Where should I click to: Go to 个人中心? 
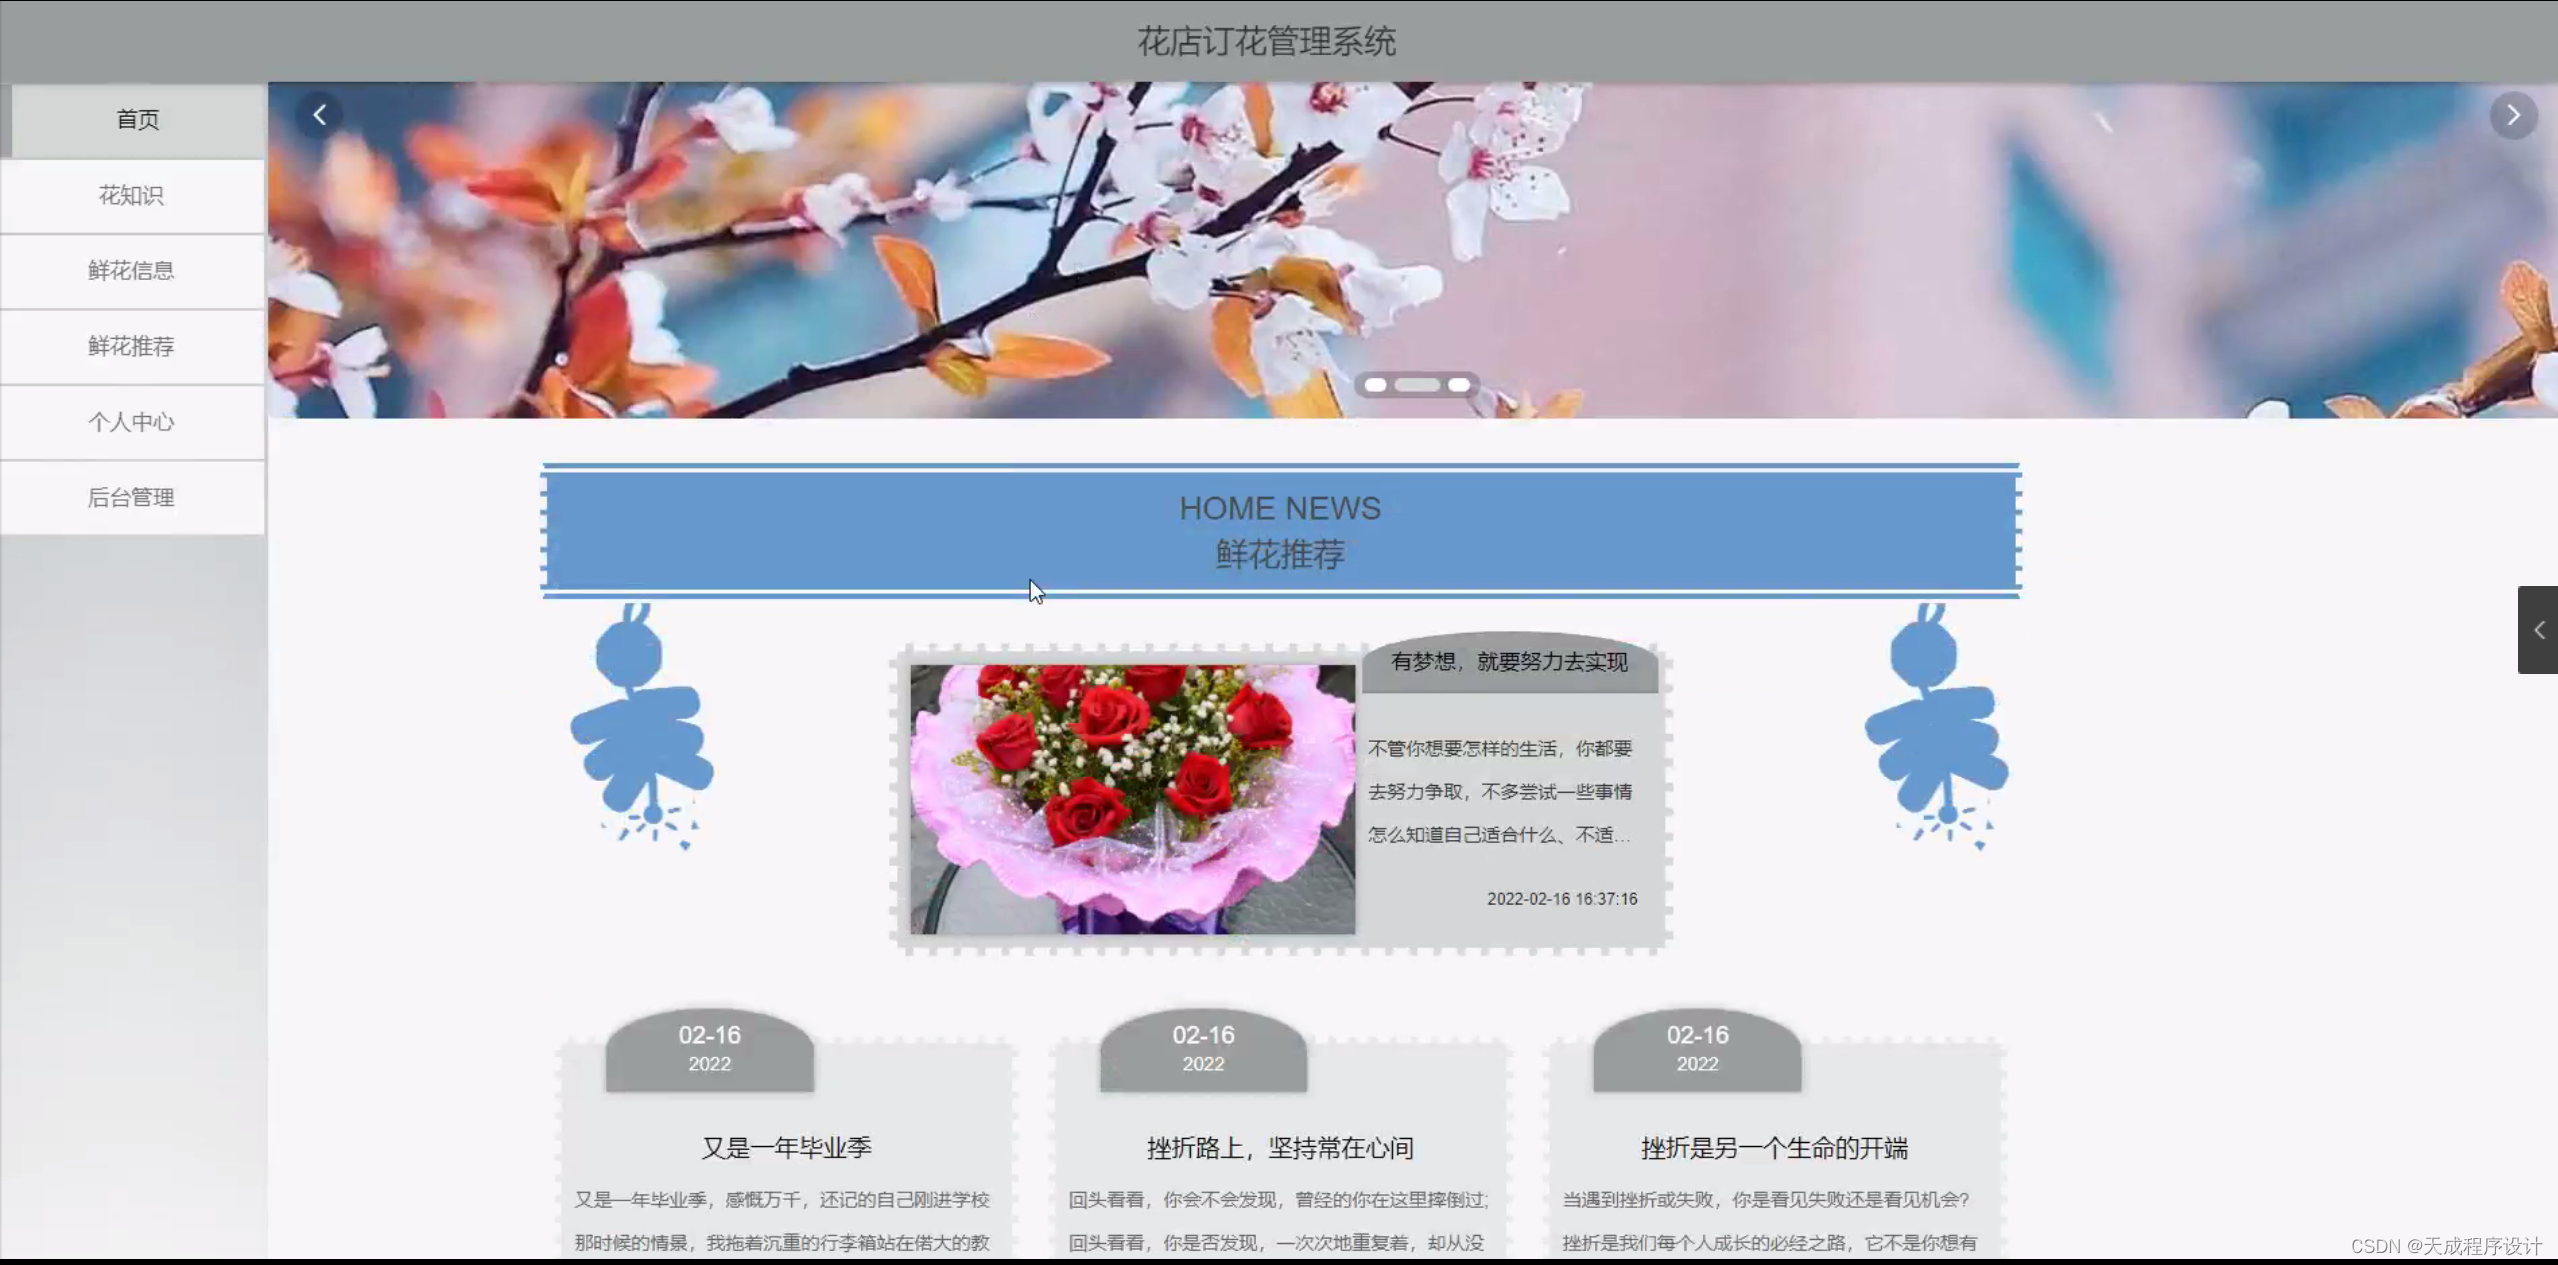click(x=131, y=422)
